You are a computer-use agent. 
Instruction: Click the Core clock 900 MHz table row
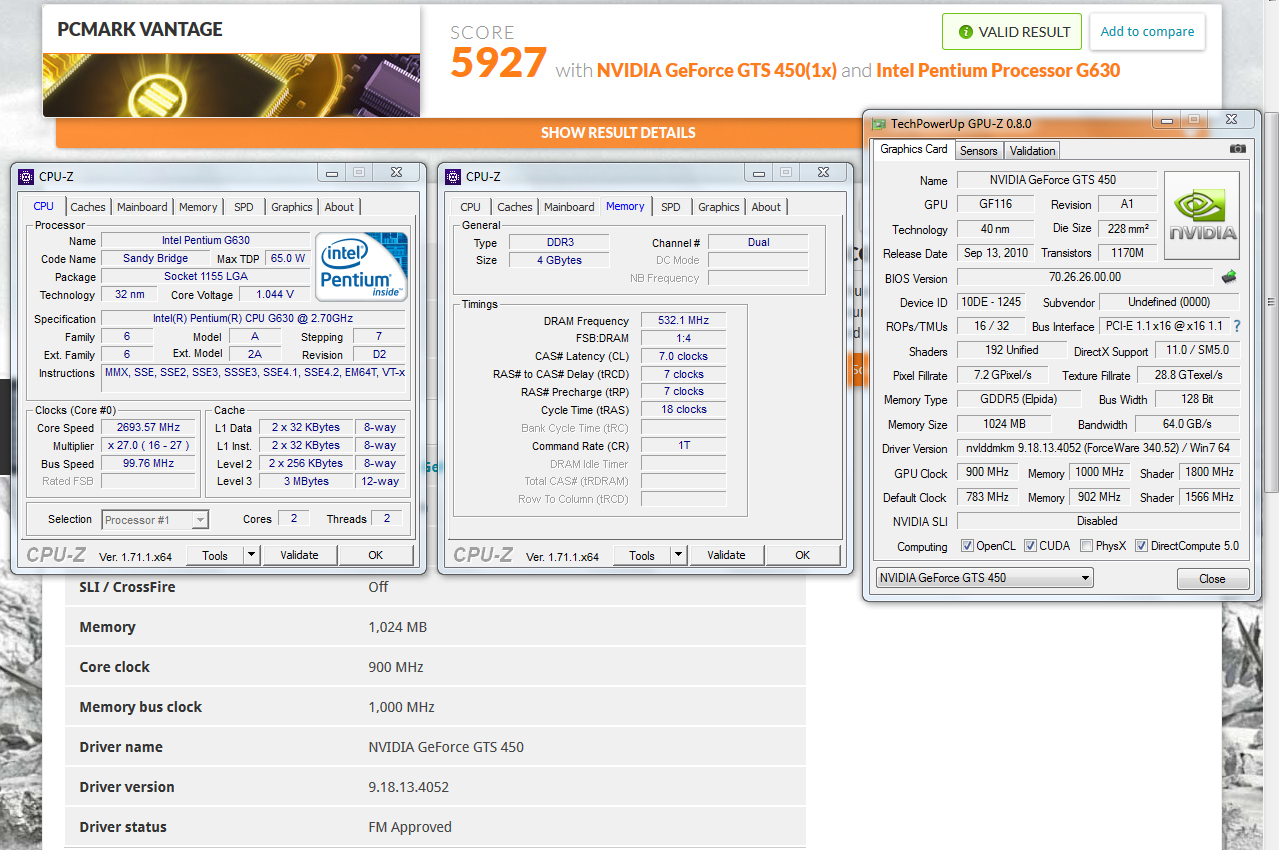pos(435,667)
